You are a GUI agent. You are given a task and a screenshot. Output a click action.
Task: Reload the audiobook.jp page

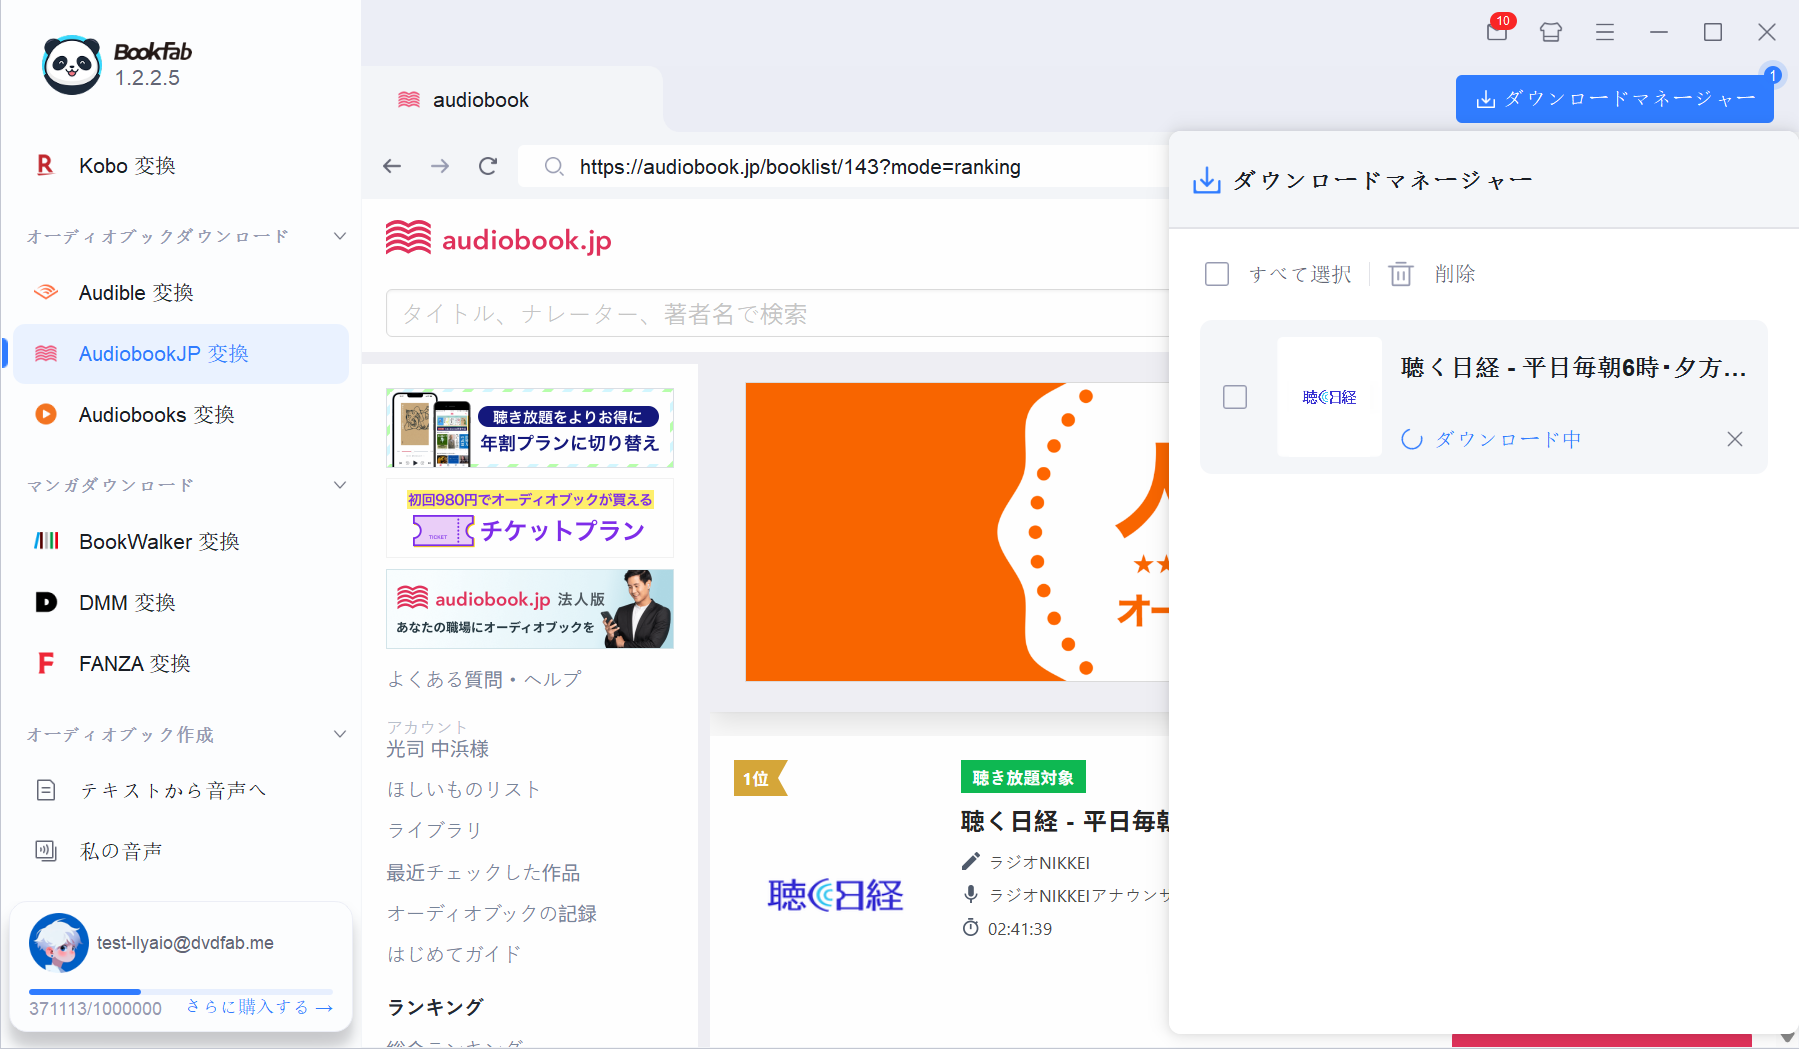pyautogui.click(x=488, y=166)
